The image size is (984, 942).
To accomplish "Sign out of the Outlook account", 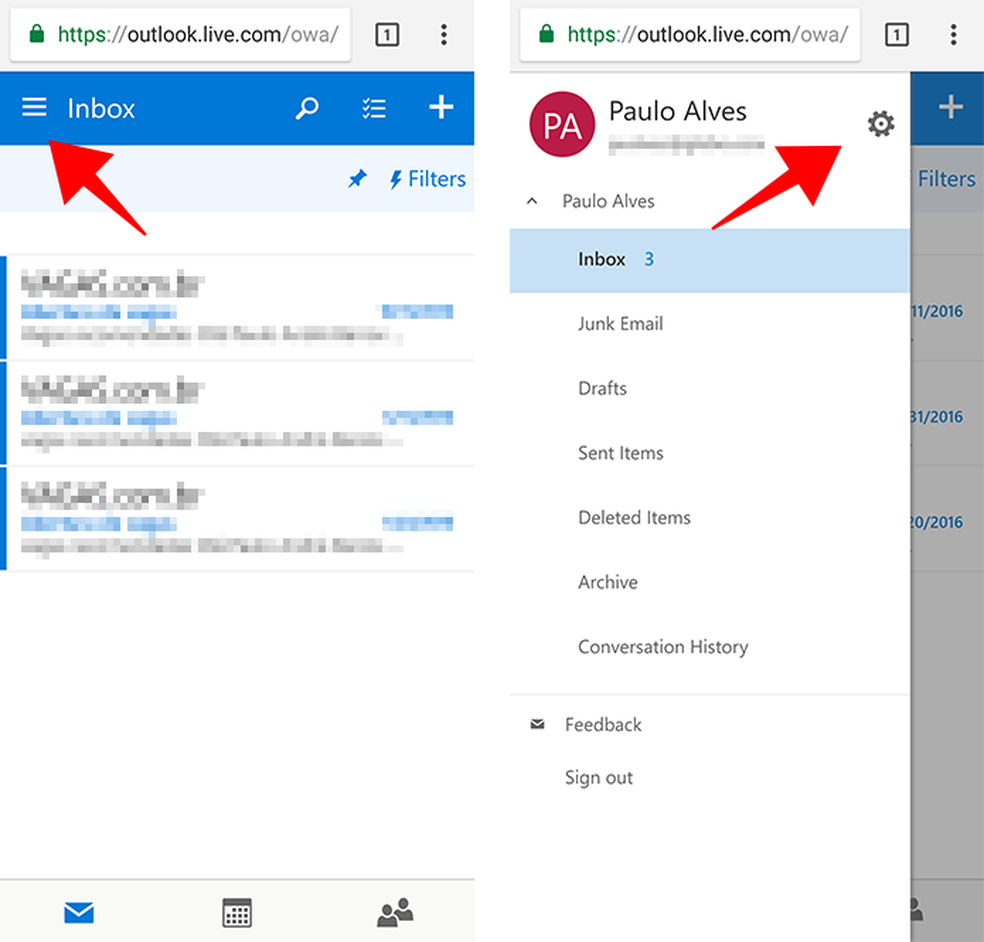I will (x=599, y=778).
